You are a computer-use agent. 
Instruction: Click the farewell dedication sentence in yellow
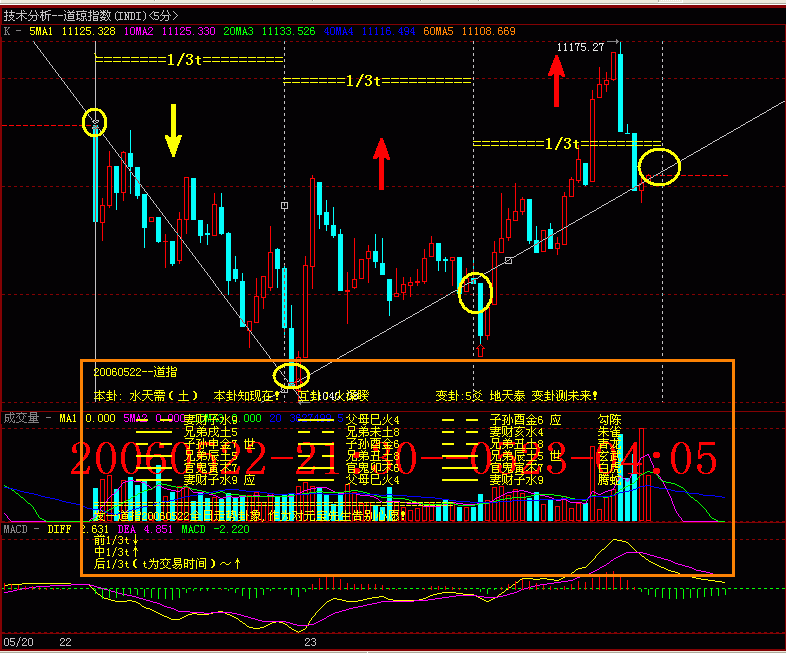pos(250,516)
